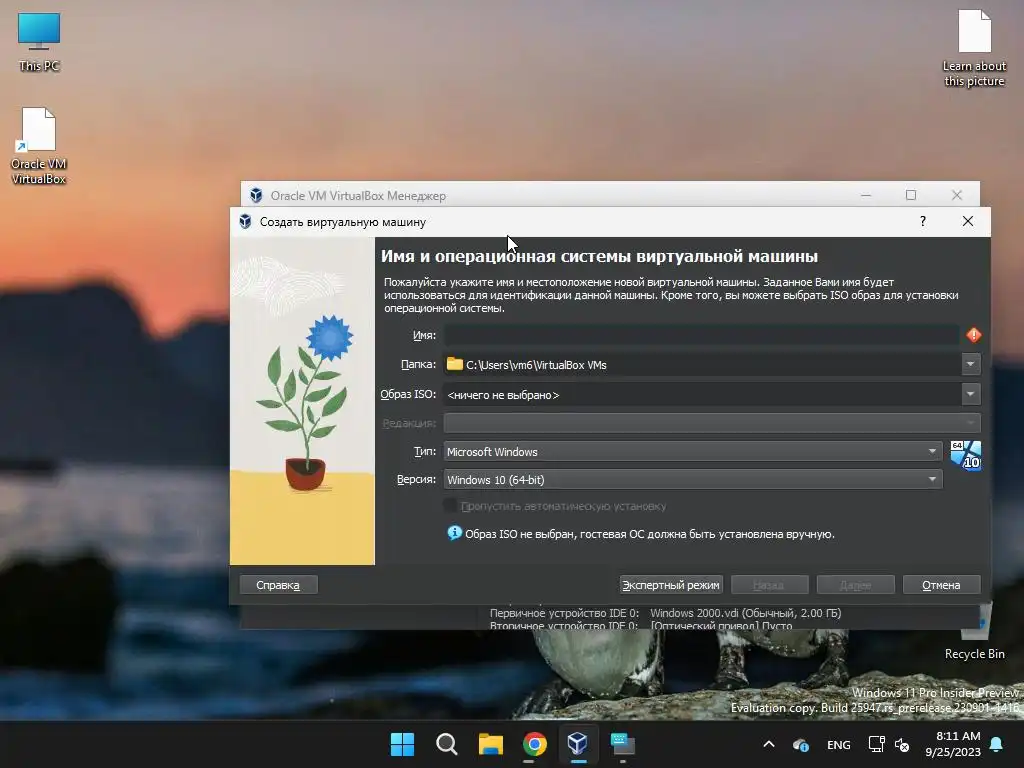Close the VirtualBox Менеджер window
The image size is (1024, 768).
[x=957, y=195]
